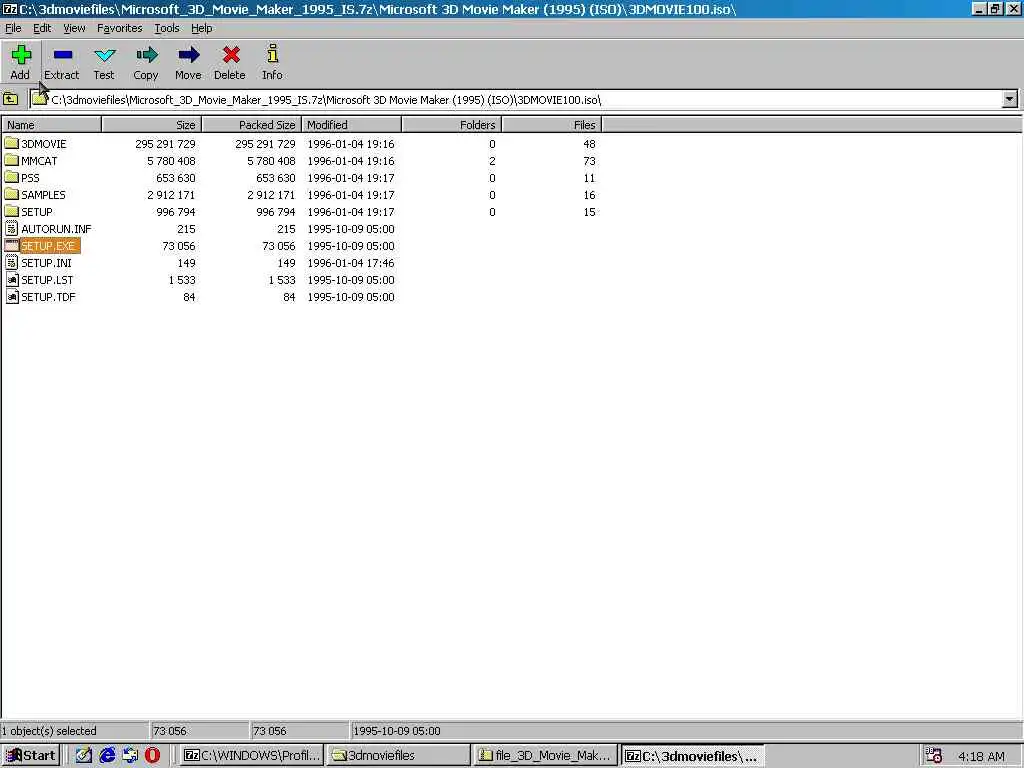Image resolution: width=1024 pixels, height=768 pixels.
Task: Click the SETUP.INI file icon
Action: tap(11, 262)
